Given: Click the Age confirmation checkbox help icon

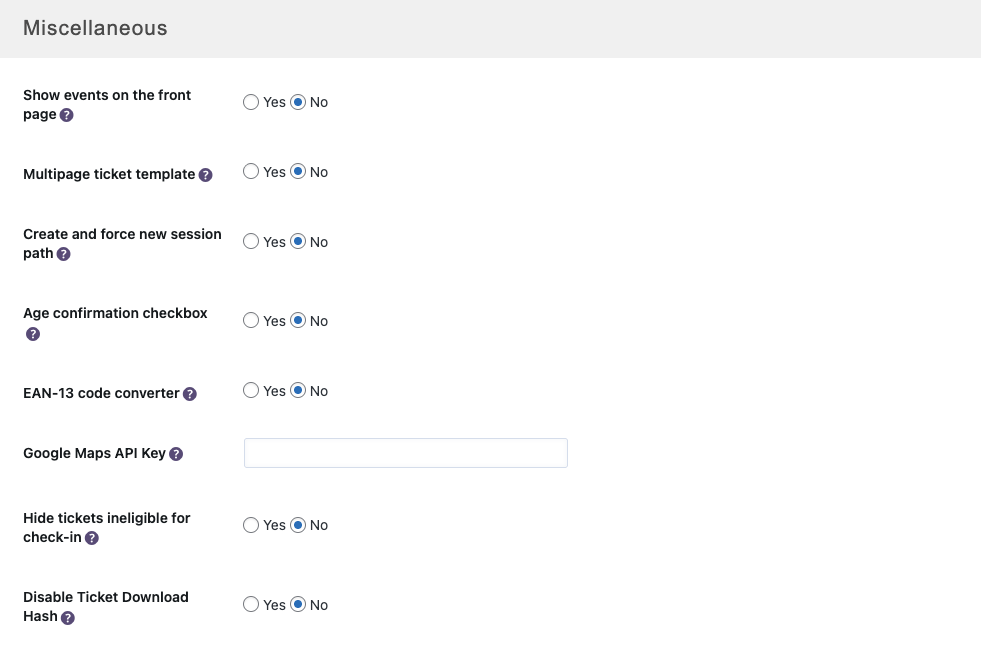Looking at the screenshot, I should pyautogui.click(x=32, y=334).
